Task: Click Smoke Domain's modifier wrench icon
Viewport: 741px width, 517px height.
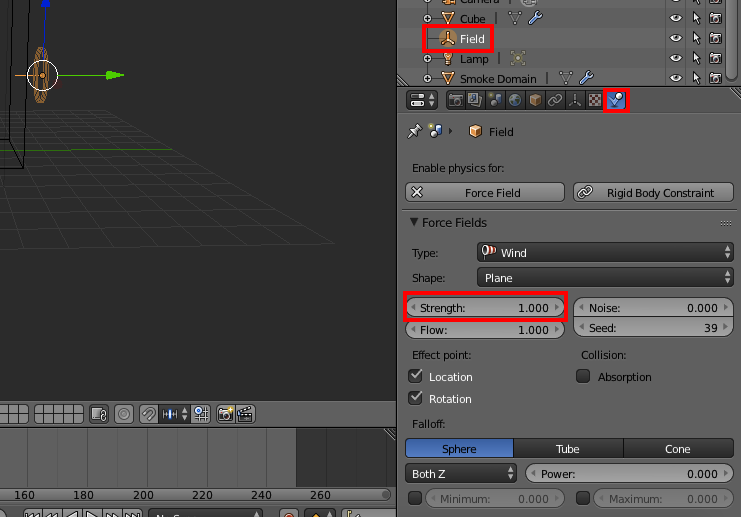Action: (586, 78)
